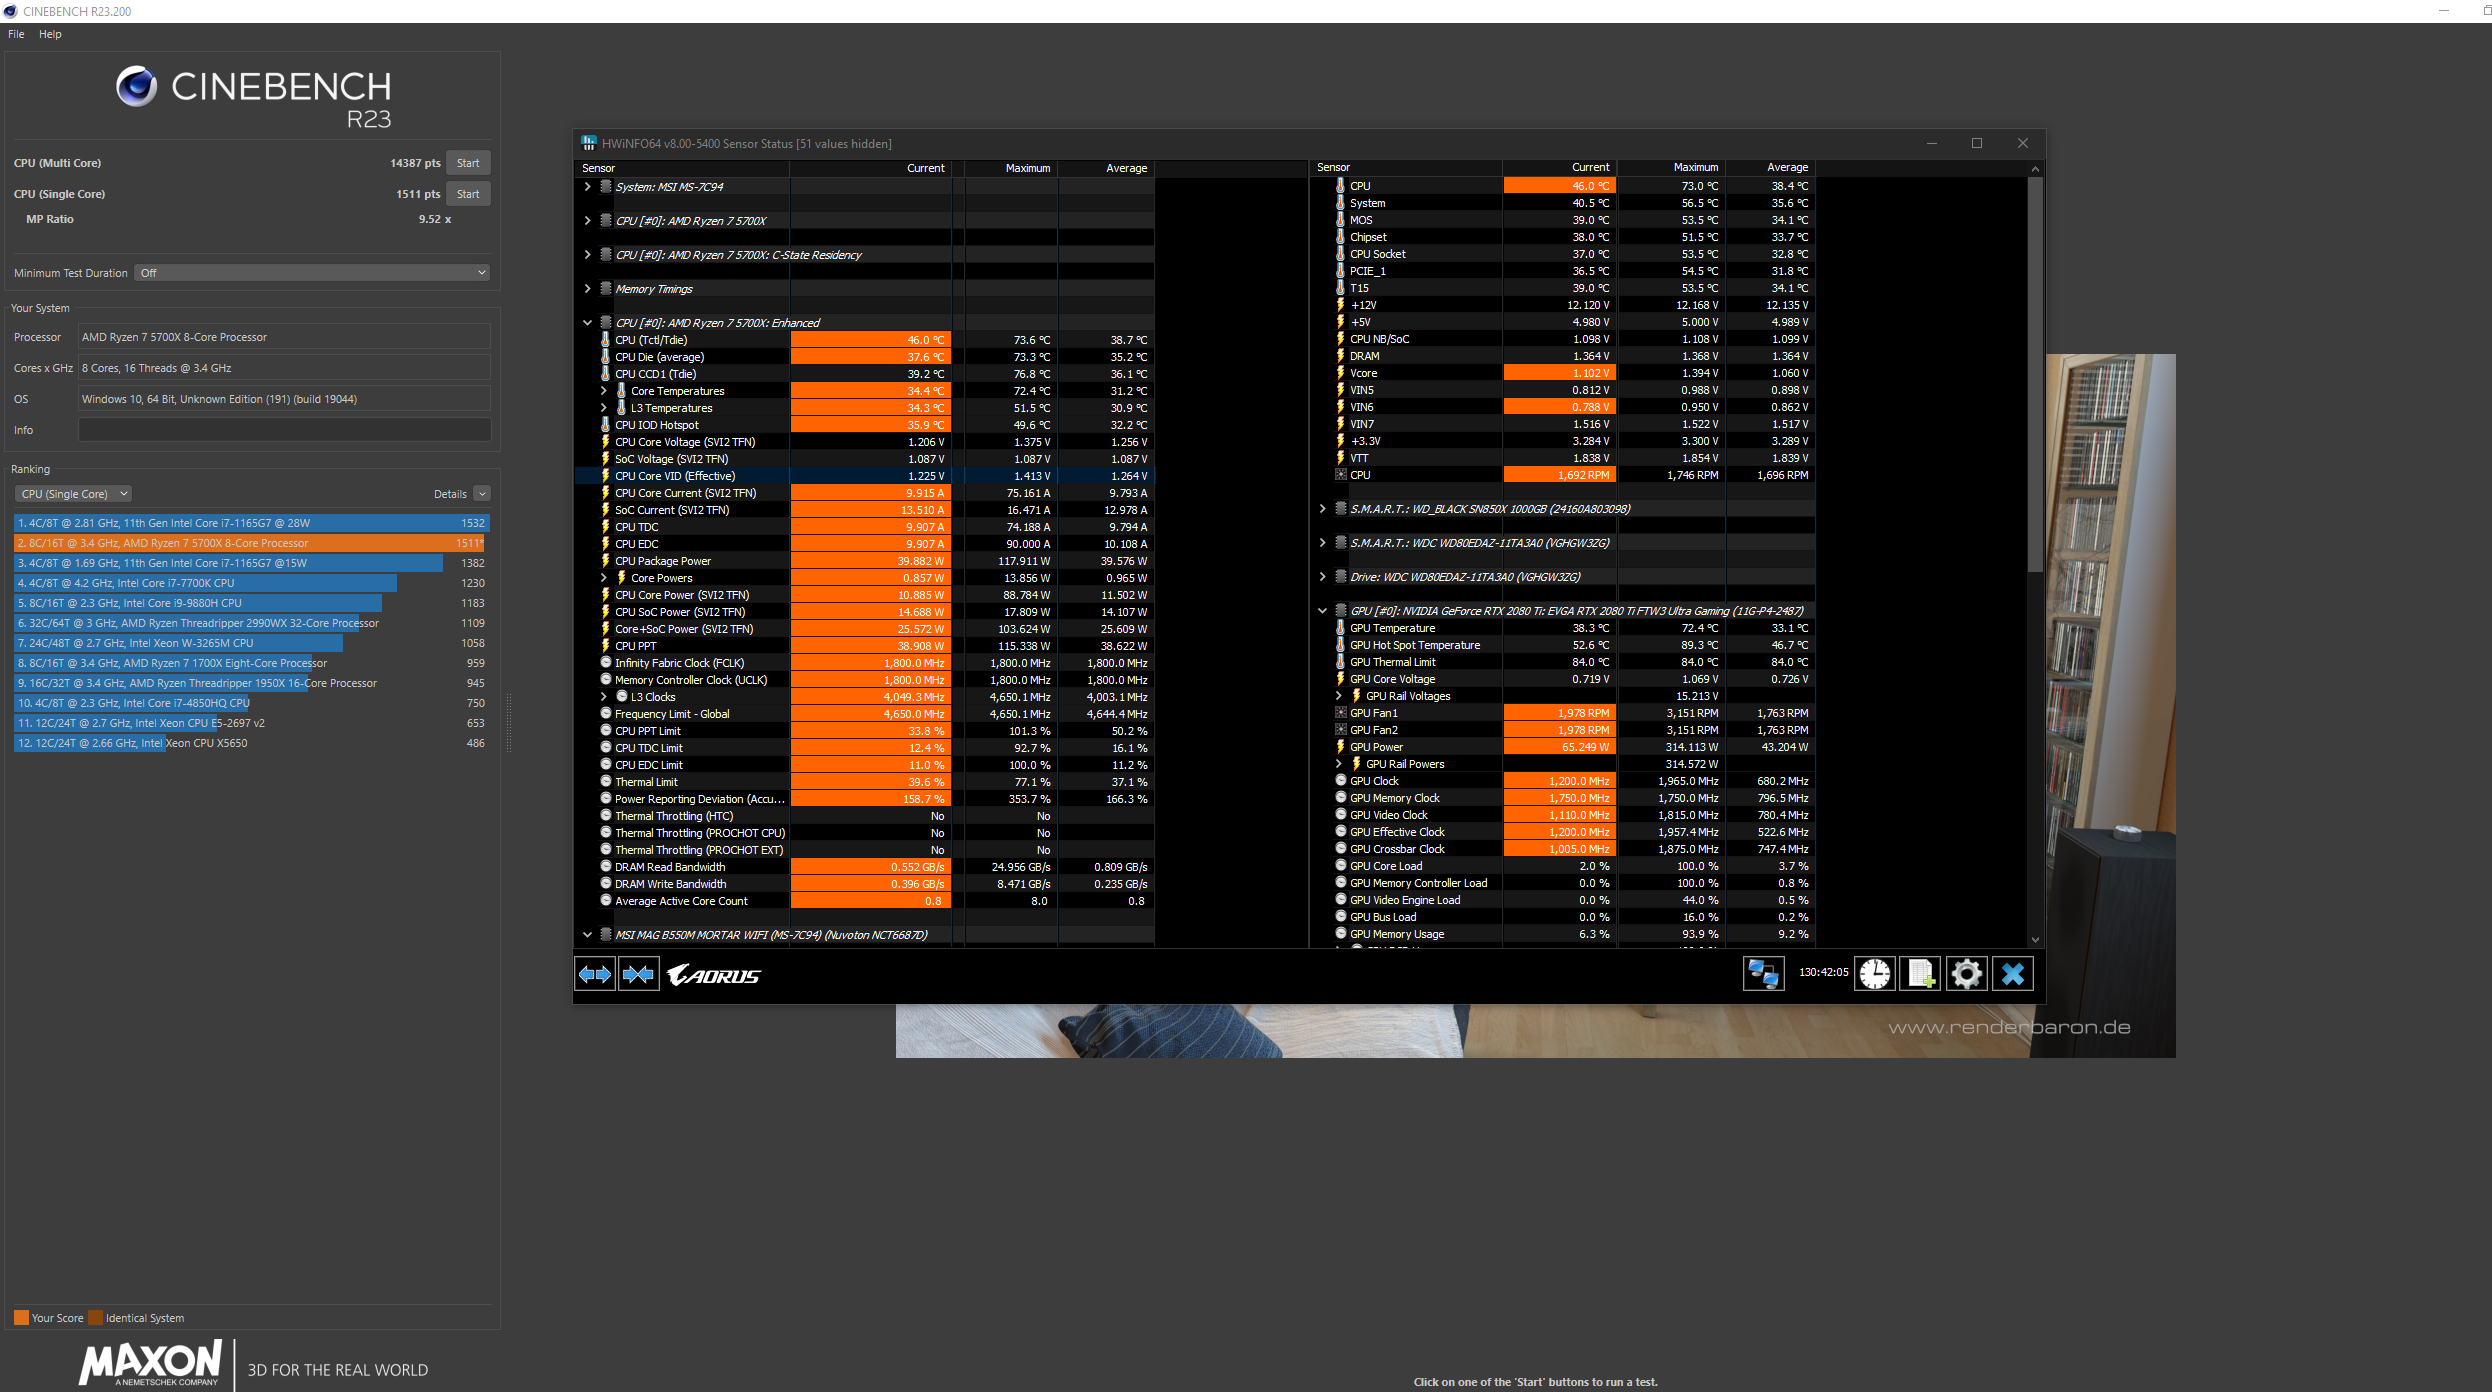Open HWiNFO sensor settings gear icon
This screenshot has width=2492, height=1392.
[x=1966, y=973]
